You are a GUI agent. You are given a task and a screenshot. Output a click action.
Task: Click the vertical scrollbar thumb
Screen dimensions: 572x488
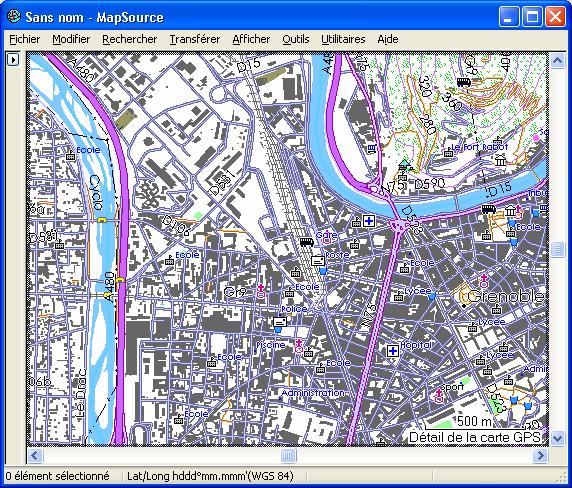[x=557, y=249]
